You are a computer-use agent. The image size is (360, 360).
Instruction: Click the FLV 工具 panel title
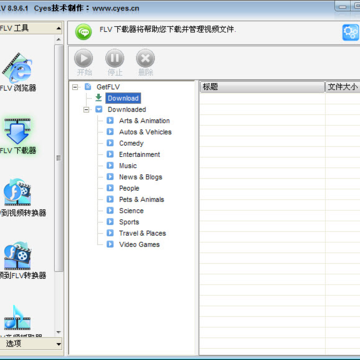14,28
